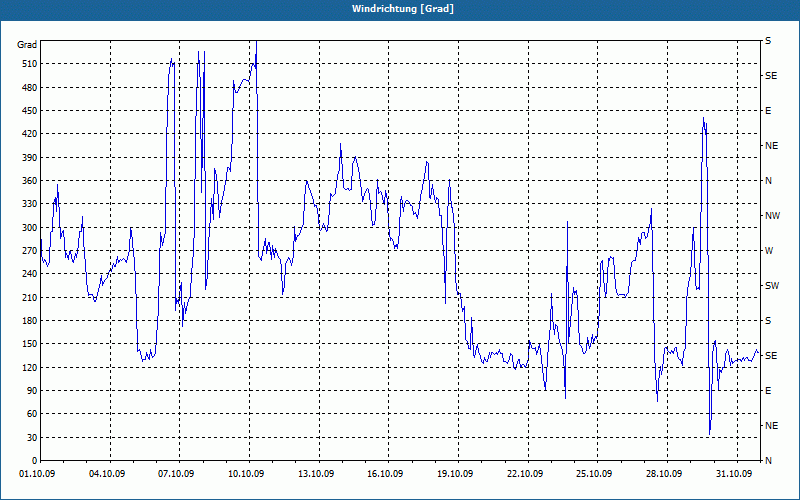
Task: Select the 420 value on the left axis
Action: [30, 134]
